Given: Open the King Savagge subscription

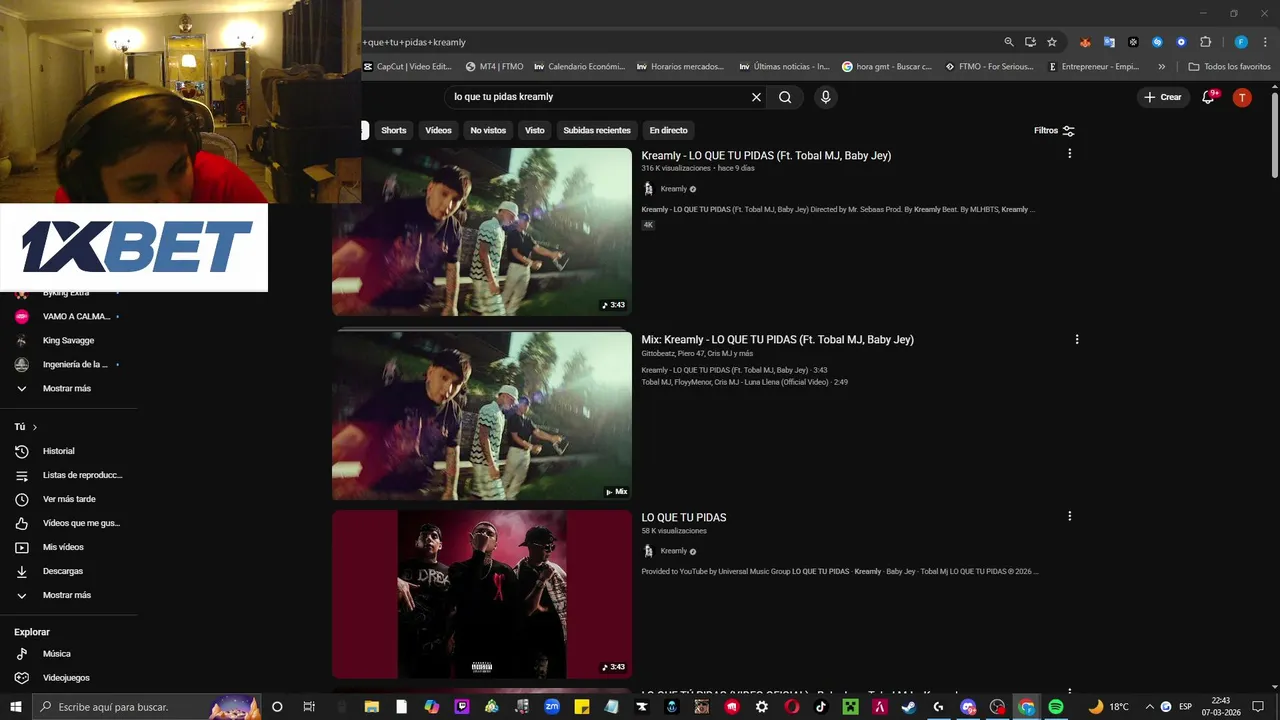Looking at the screenshot, I should 67,340.
